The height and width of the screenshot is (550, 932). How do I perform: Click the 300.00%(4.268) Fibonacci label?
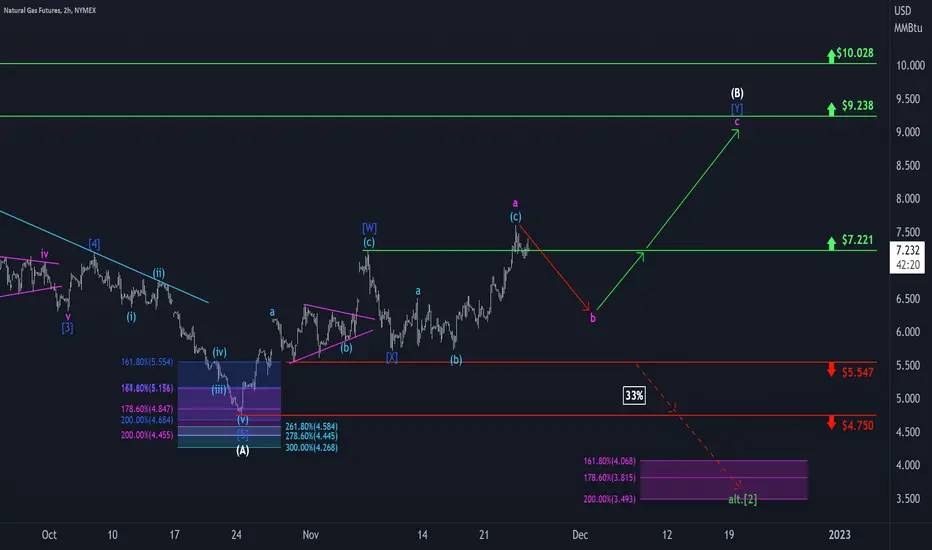coord(311,448)
